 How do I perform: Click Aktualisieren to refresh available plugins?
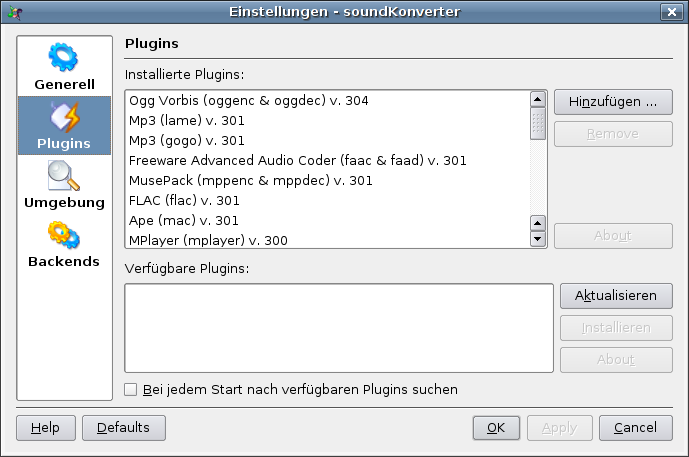pos(616,296)
